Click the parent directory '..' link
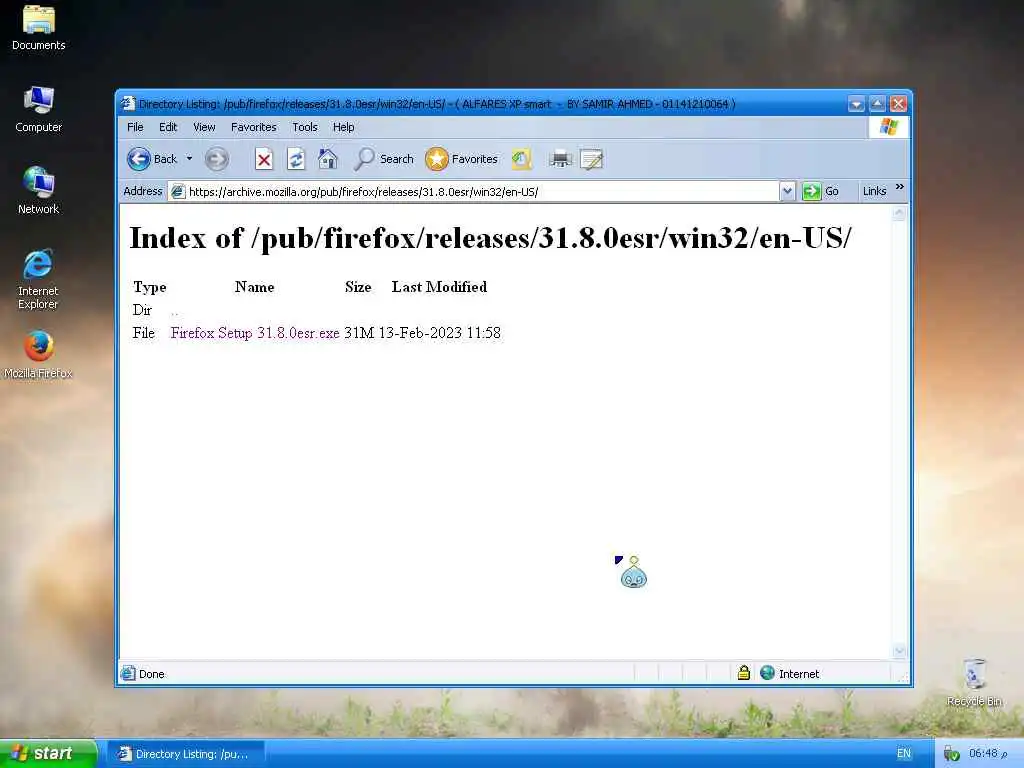The width and height of the screenshot is (1024, 768). click(174, 312)
